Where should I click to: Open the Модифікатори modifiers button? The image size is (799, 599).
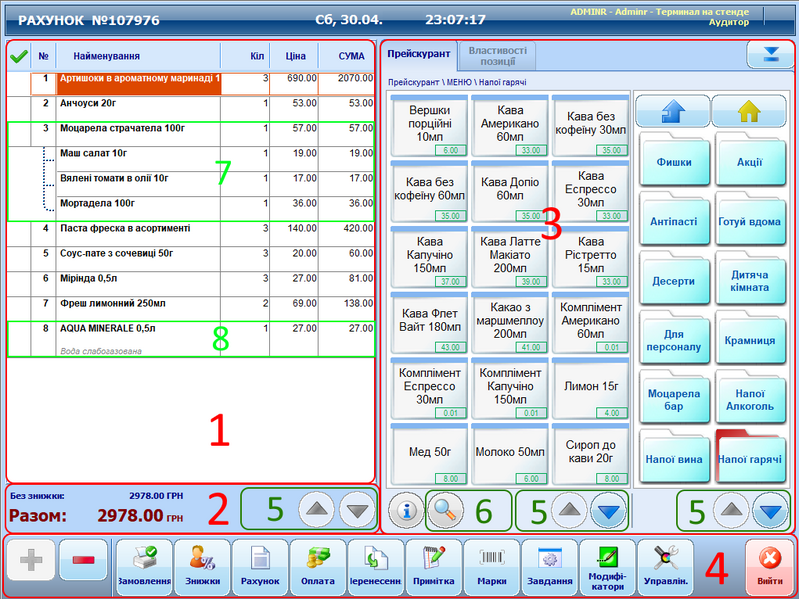click(607, 565)
